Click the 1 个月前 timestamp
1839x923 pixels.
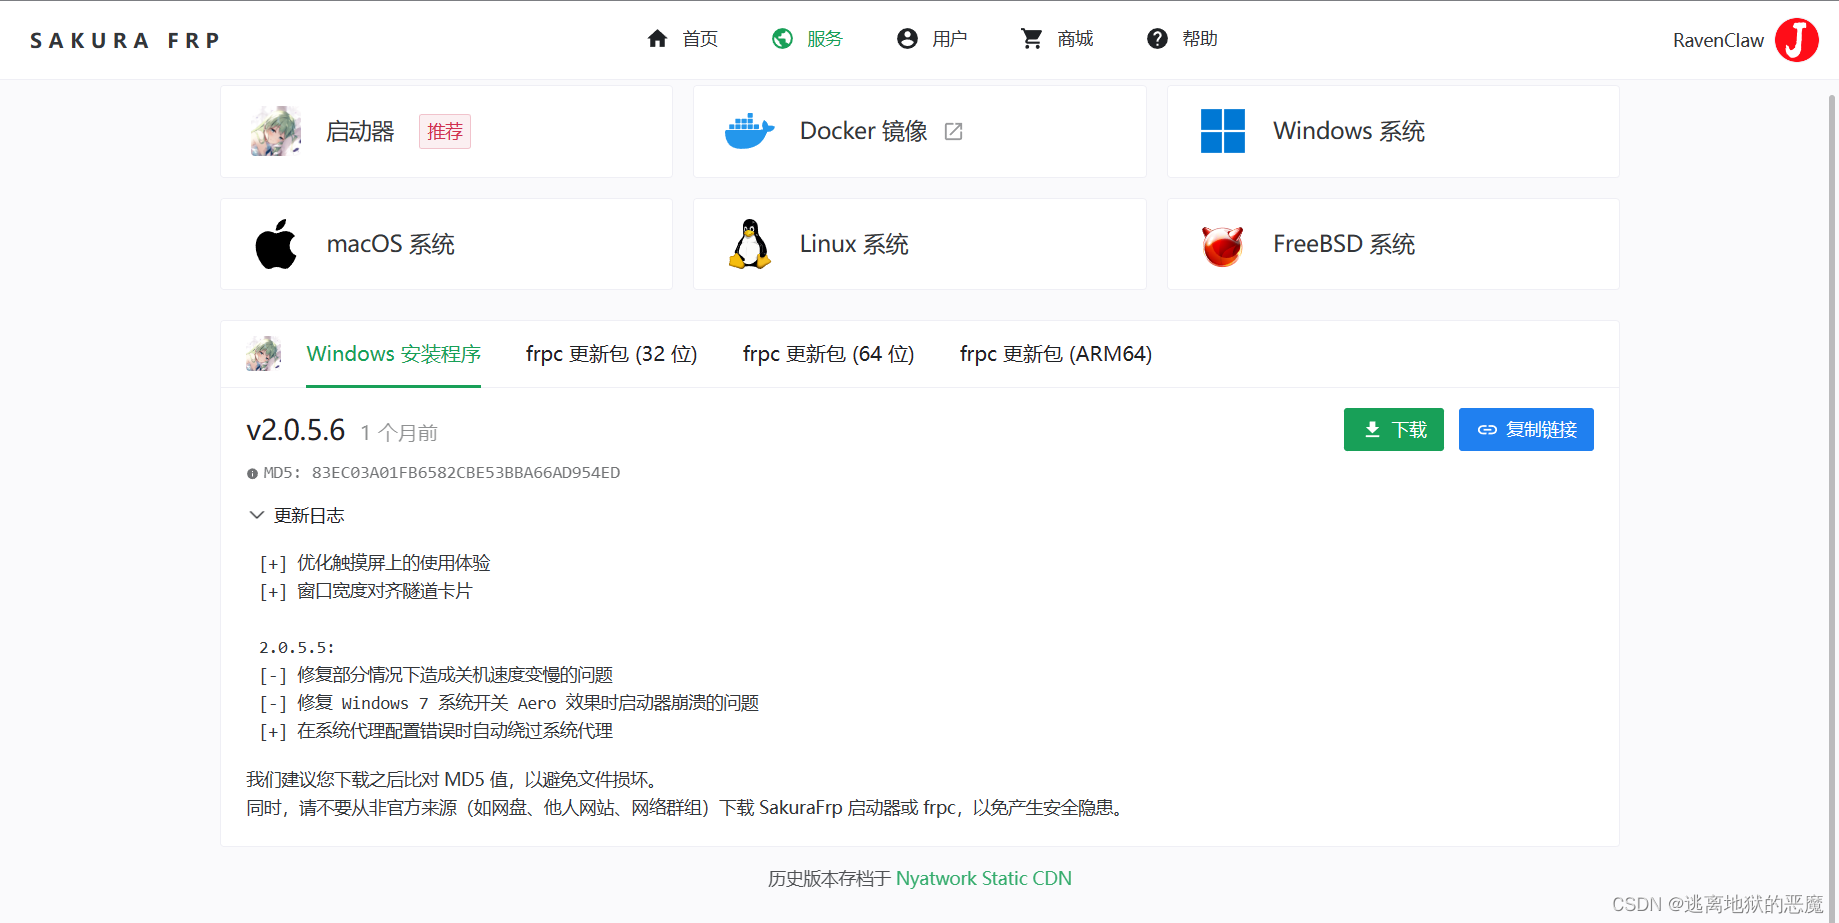click(399, 433)
